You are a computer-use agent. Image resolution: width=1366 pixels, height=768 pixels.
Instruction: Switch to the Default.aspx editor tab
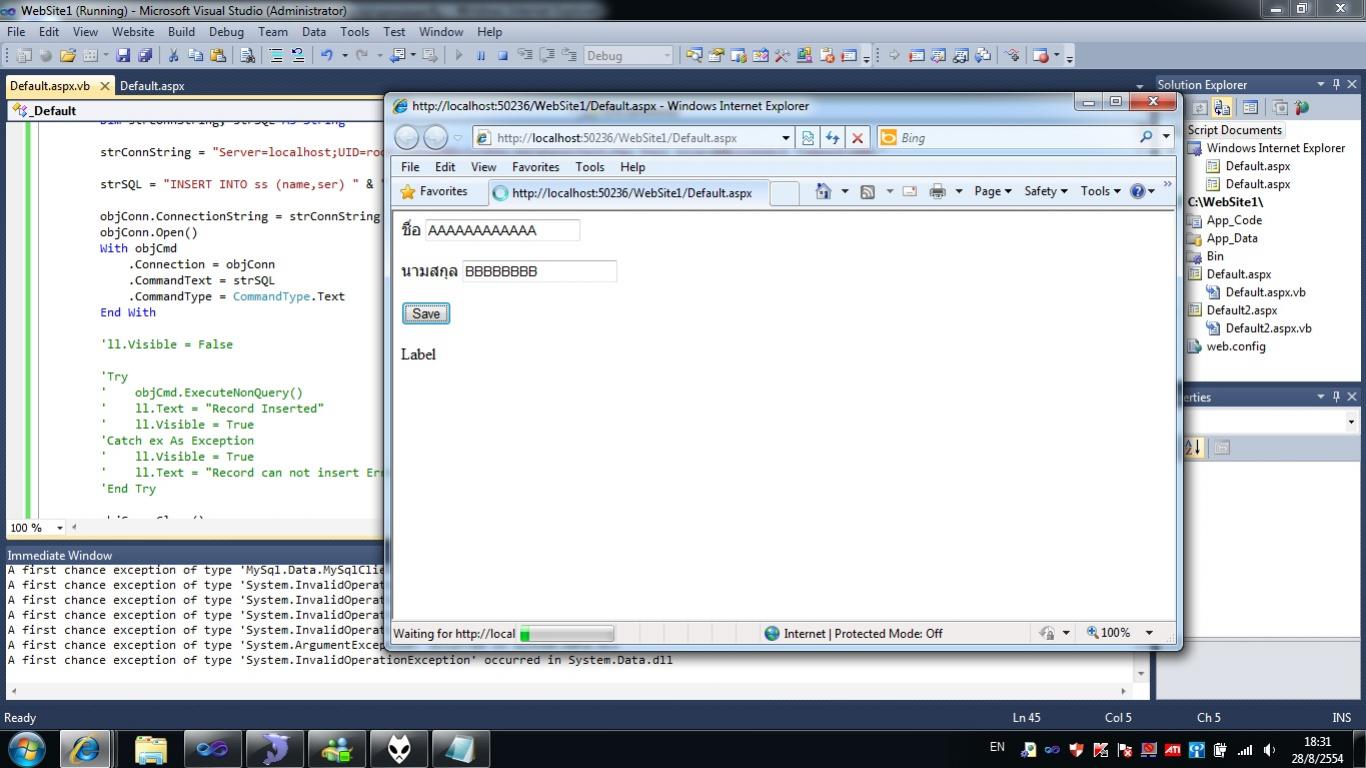point(152,86)
